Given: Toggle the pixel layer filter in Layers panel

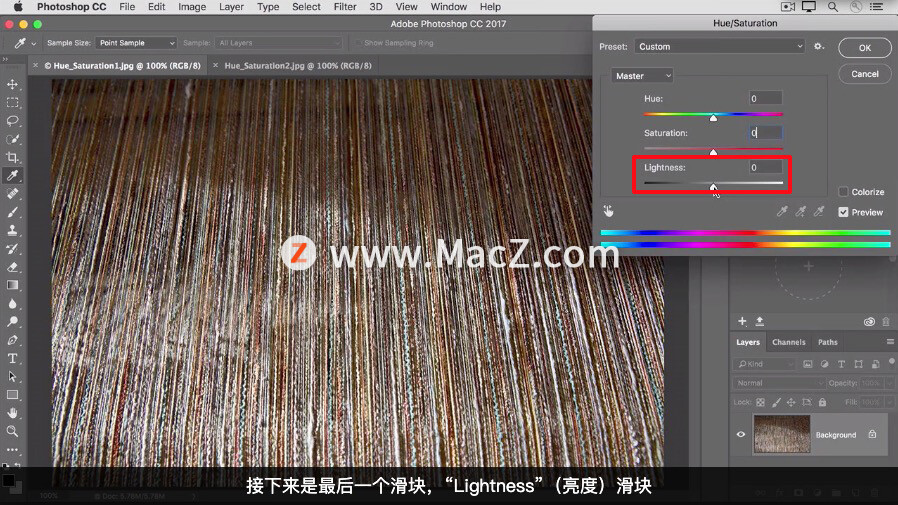Looking at the screenshot, I should pyautogui.click(x=808, y=364).
